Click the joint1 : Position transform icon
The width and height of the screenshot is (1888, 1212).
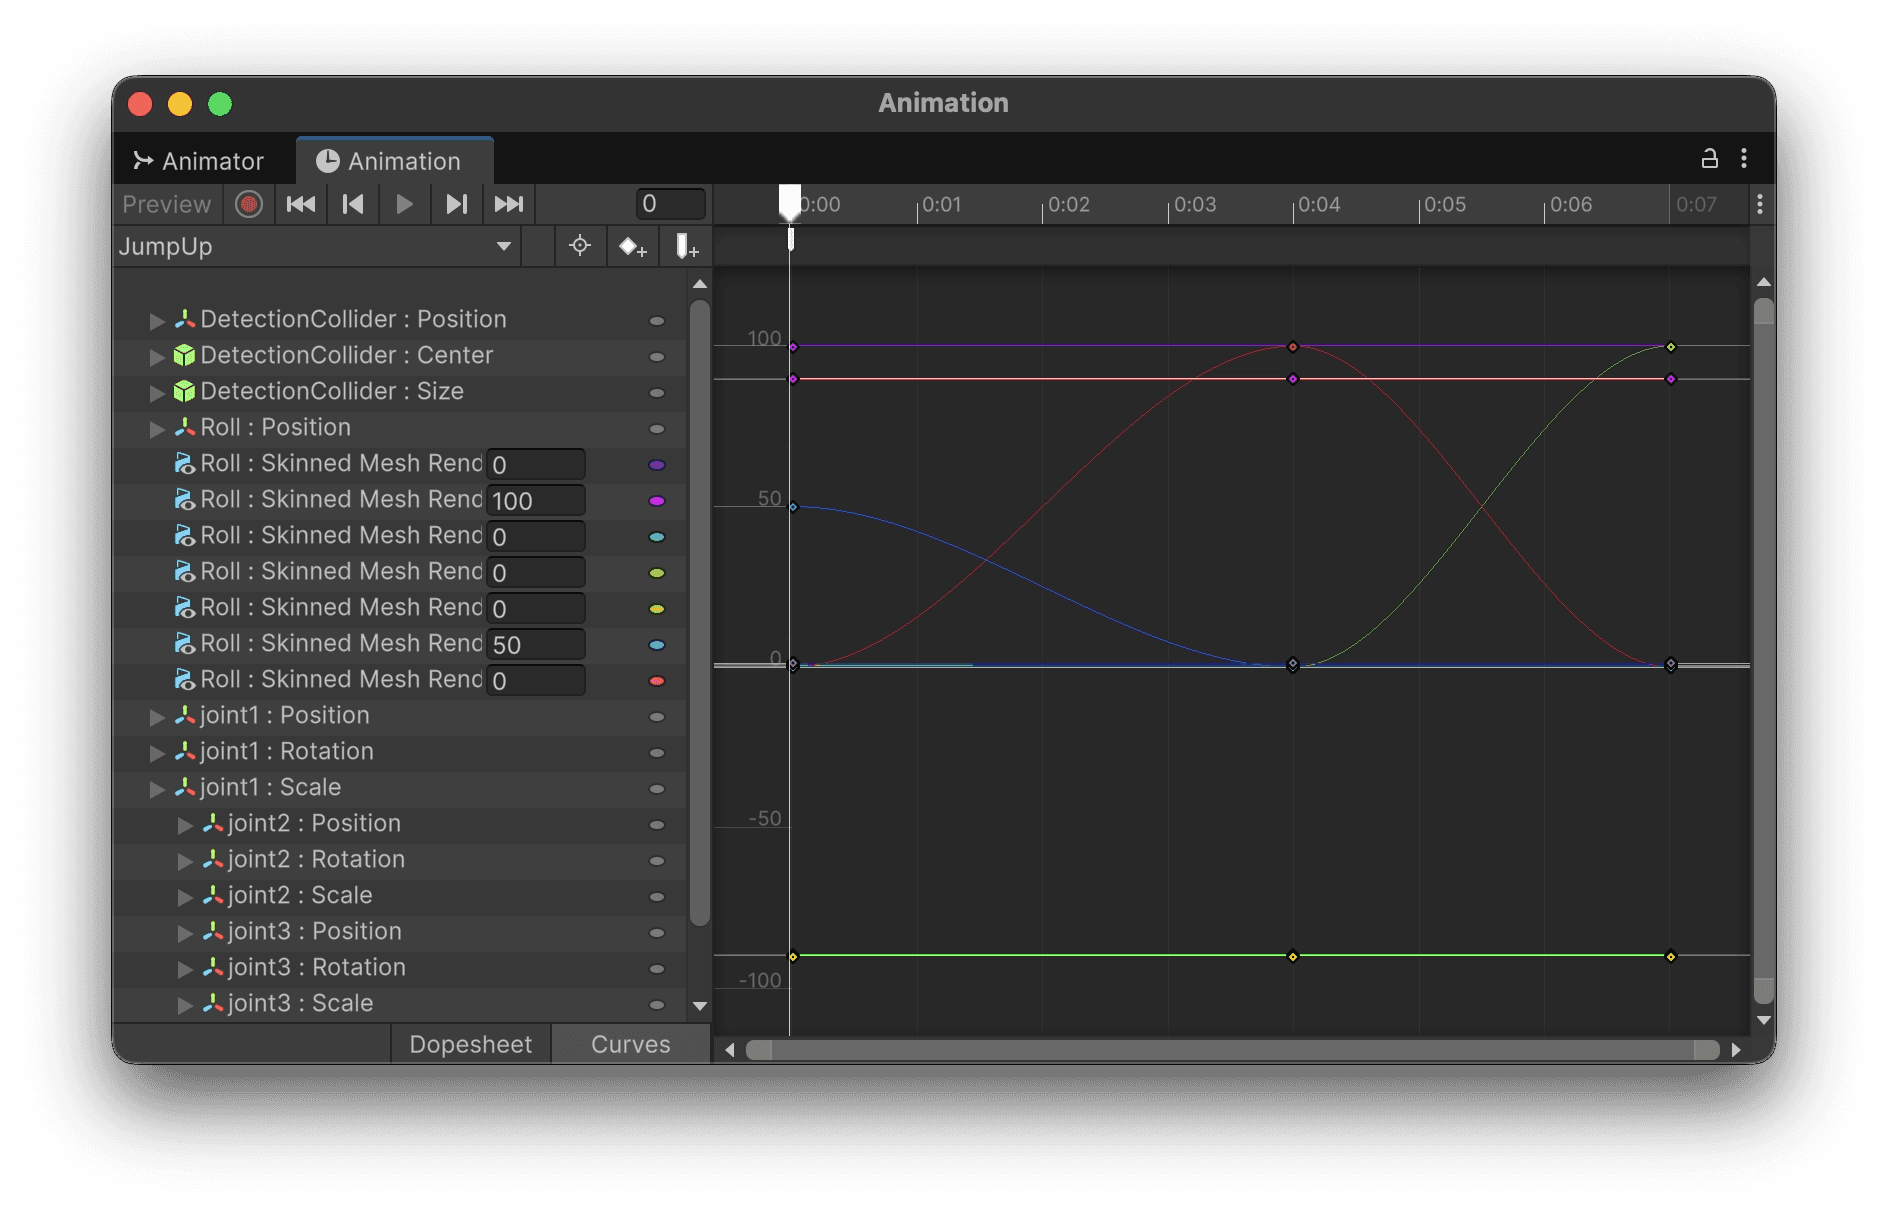(x=185, y=715)
